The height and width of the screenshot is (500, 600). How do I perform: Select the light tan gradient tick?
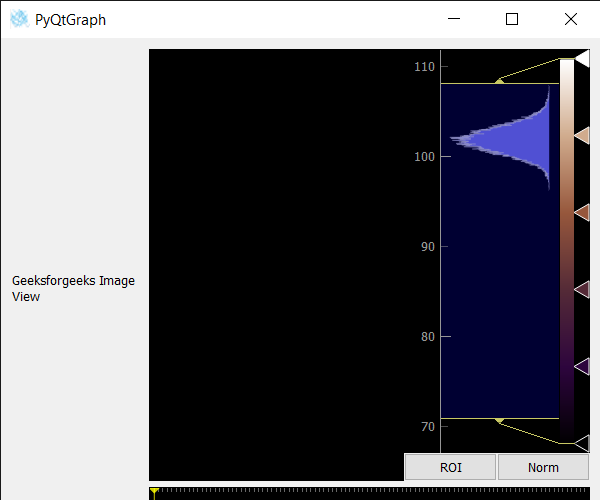coord(582,135)
